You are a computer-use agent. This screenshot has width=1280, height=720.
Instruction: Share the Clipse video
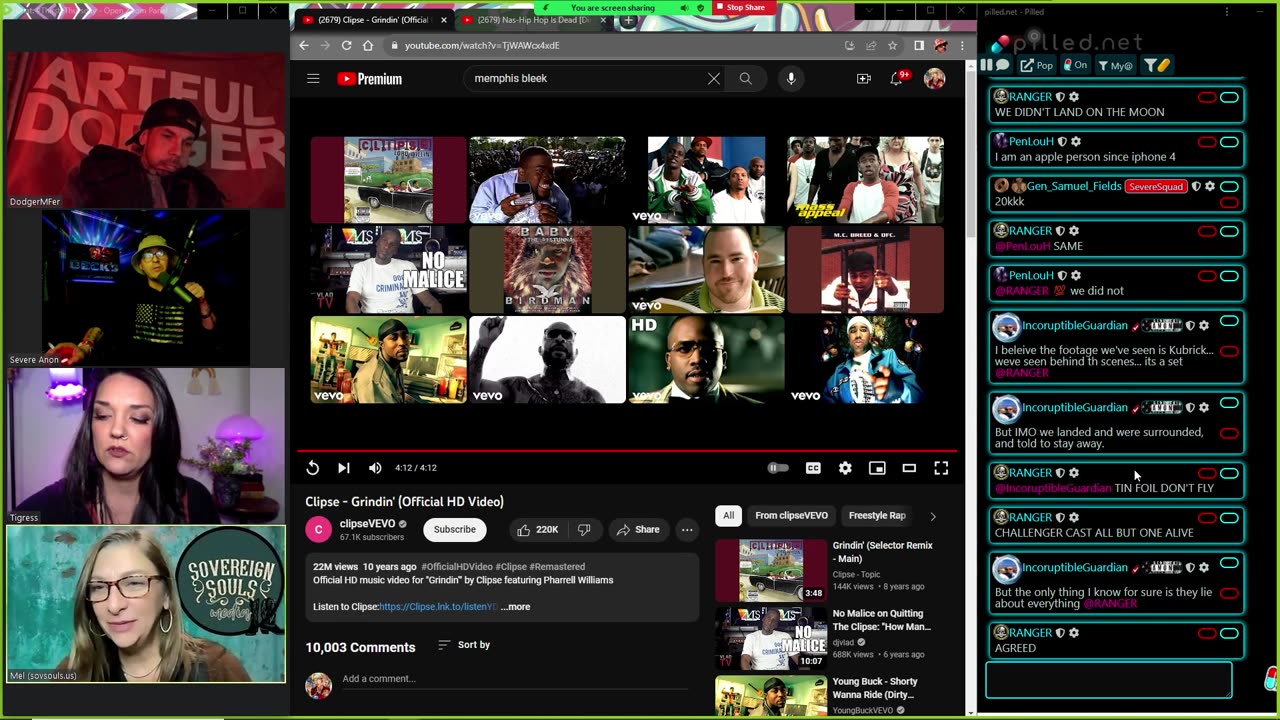coord(638,529)
